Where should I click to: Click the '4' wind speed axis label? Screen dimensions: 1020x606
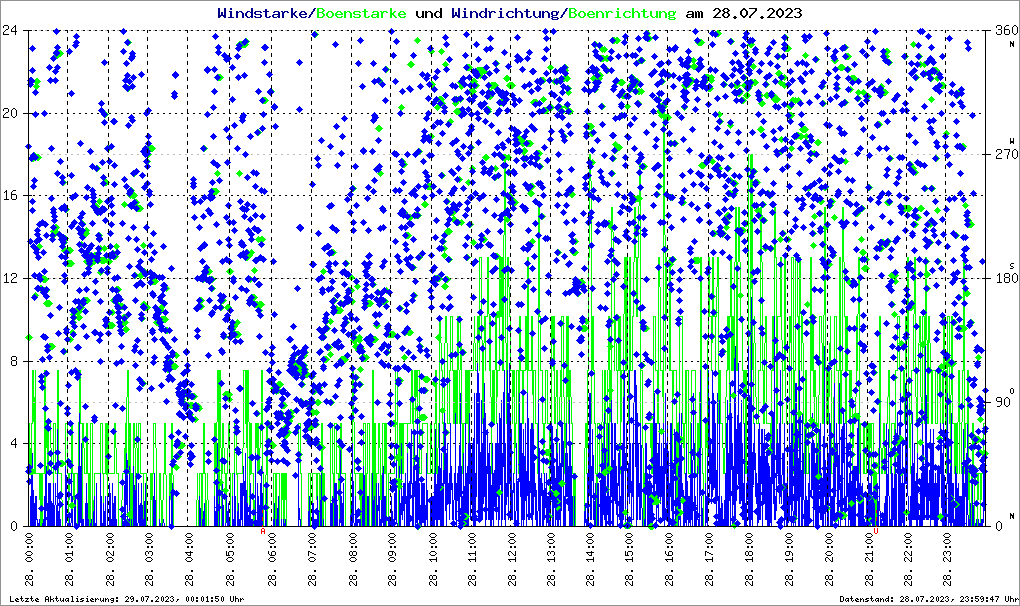tap(13, 443)
